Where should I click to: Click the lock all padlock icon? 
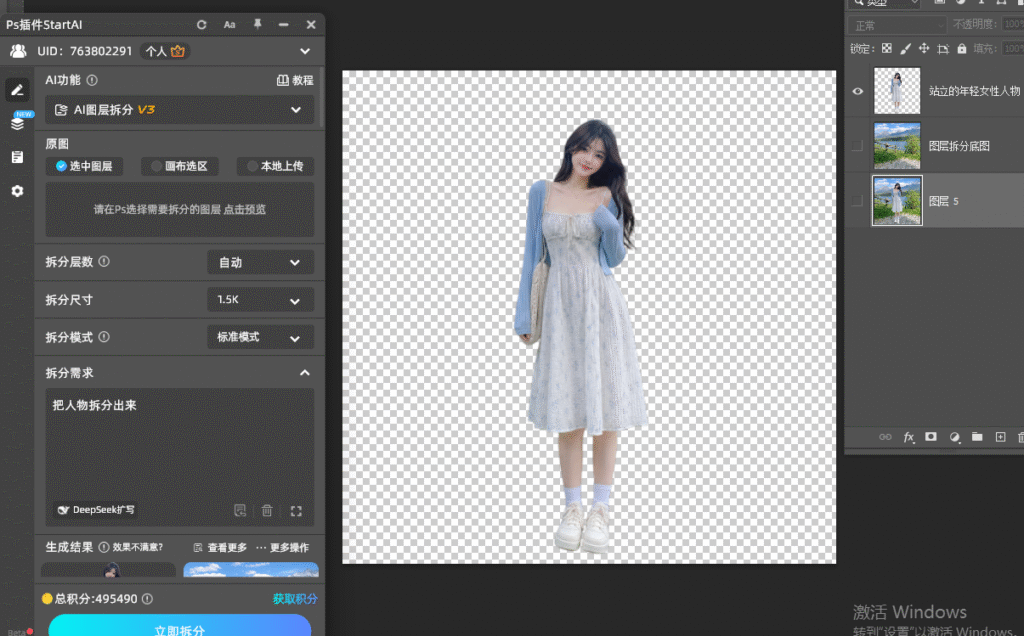pos(961,48)
